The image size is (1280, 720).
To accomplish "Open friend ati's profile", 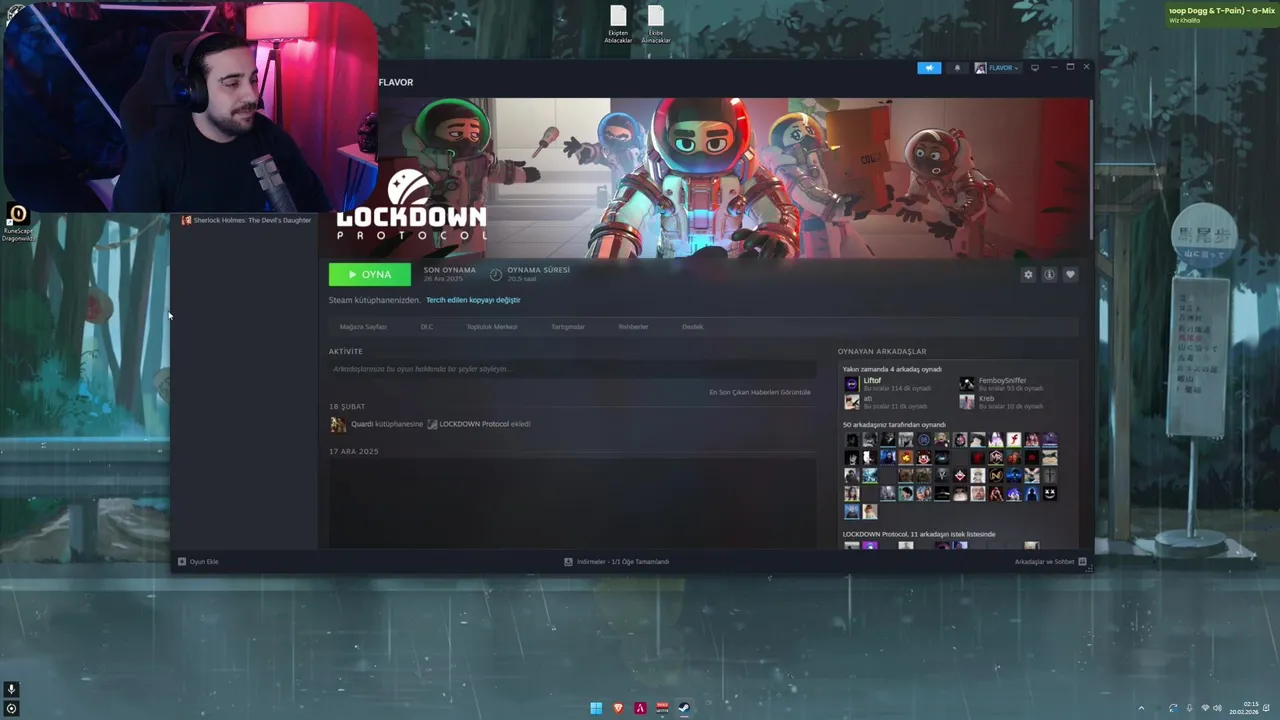I will [x=868, y=399].
